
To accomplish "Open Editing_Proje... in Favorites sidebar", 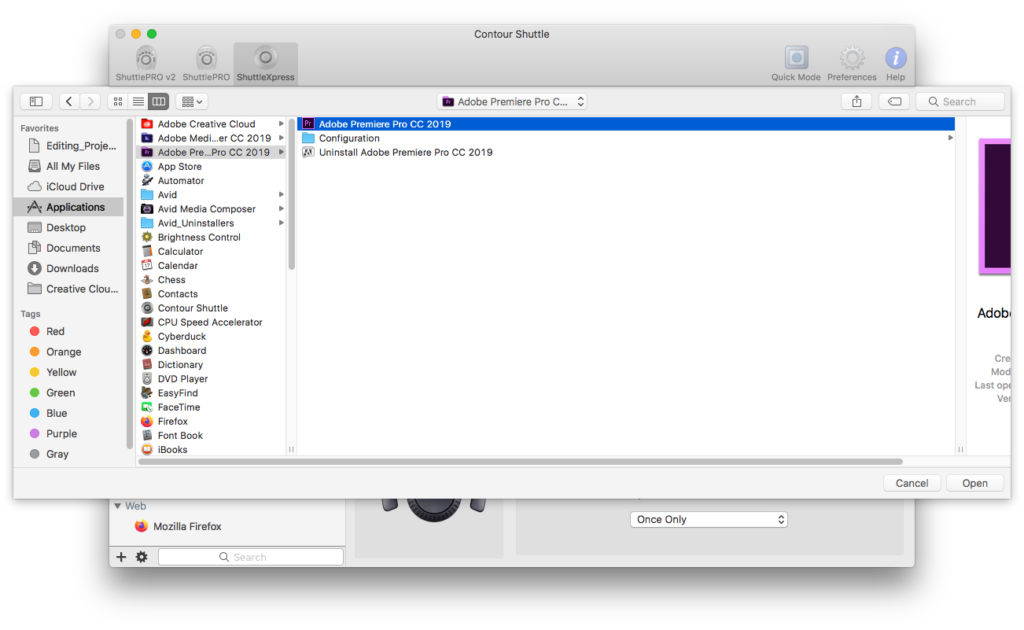I will click(x=71, y=146).
